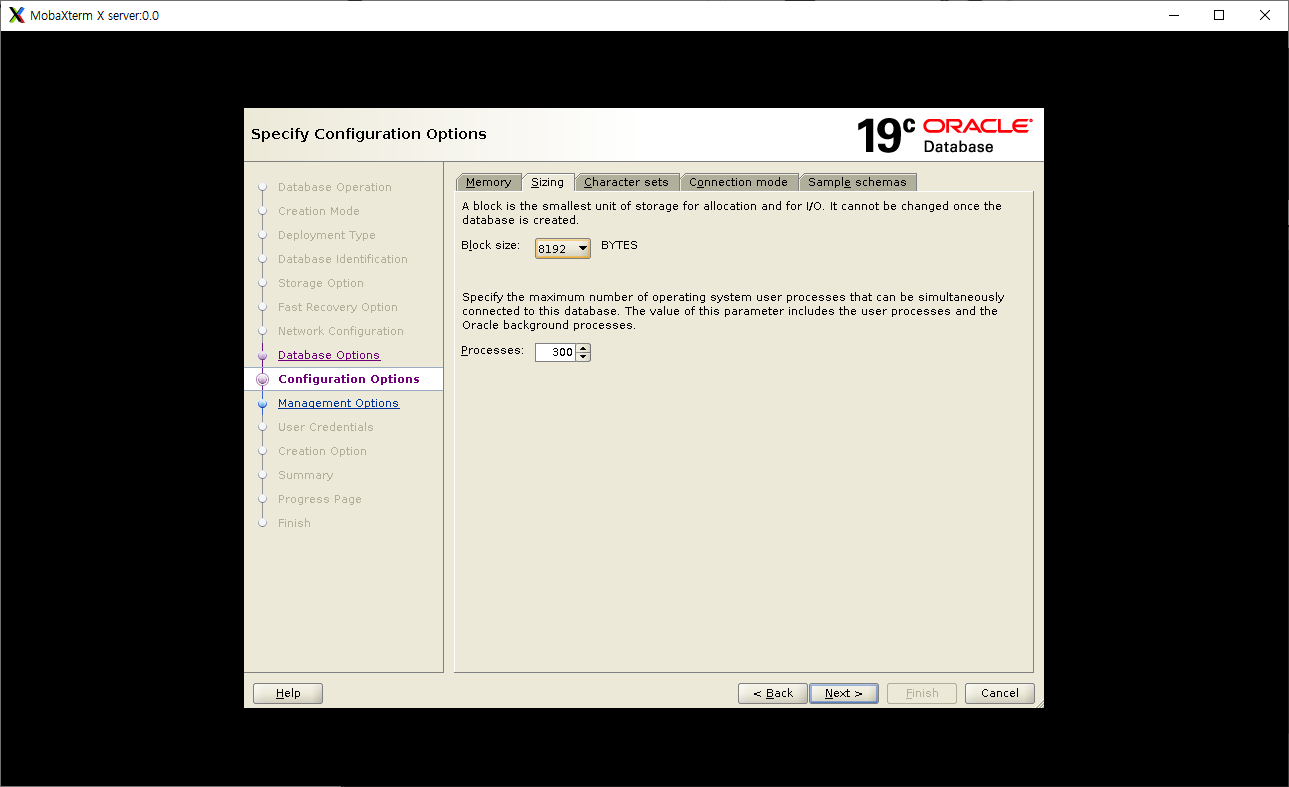
Task: Click the Oracle 19c Database logo
Action: coord(944,135)
